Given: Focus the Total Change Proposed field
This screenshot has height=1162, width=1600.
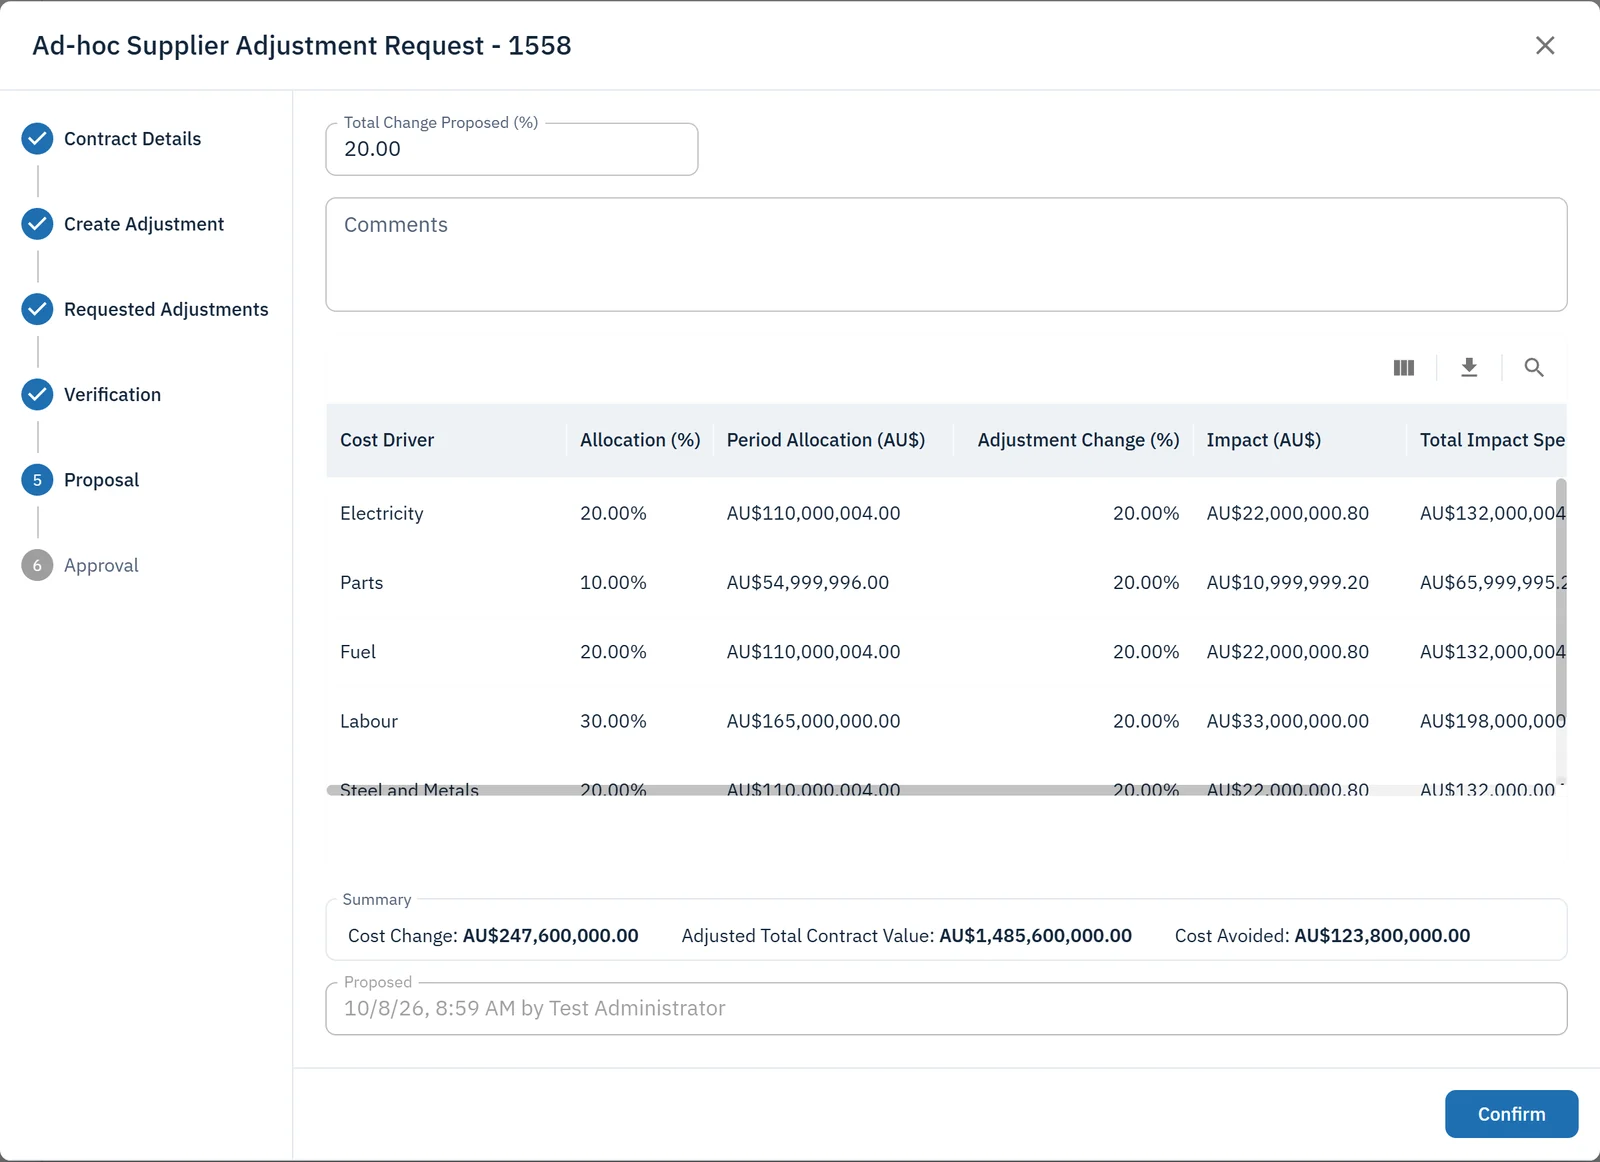Looking at the screenshot, I should [x=511, y=149].
